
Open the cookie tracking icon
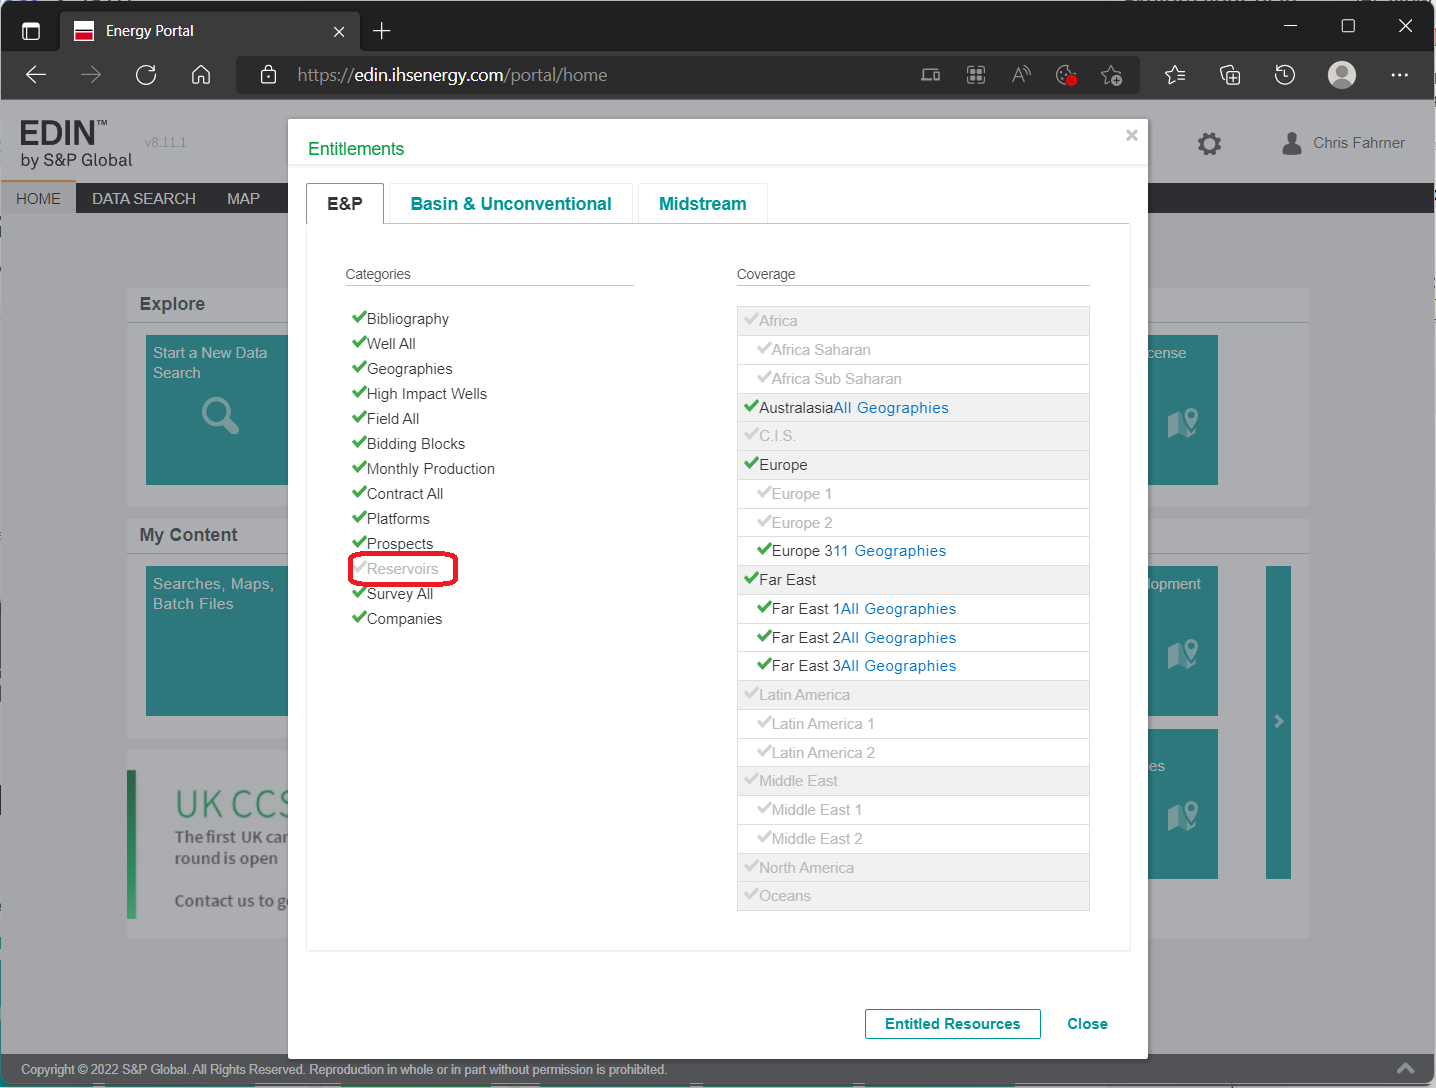click(x=1066, y=75)
